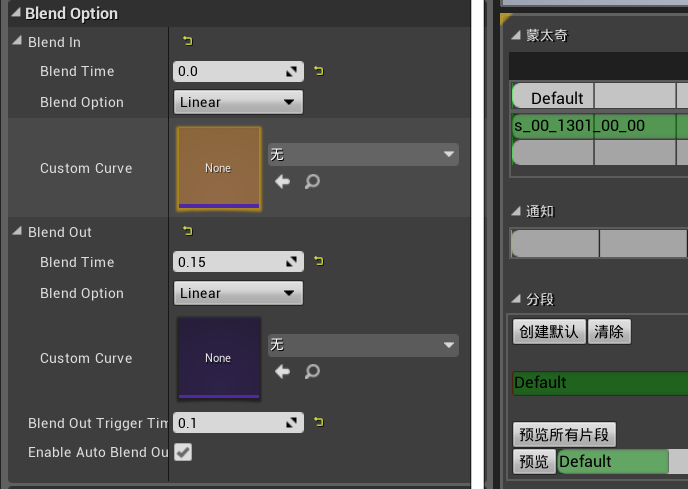Open Blend Out Blend Option Linear dropdown
This screenshot has width=688, height=489.
238,293
